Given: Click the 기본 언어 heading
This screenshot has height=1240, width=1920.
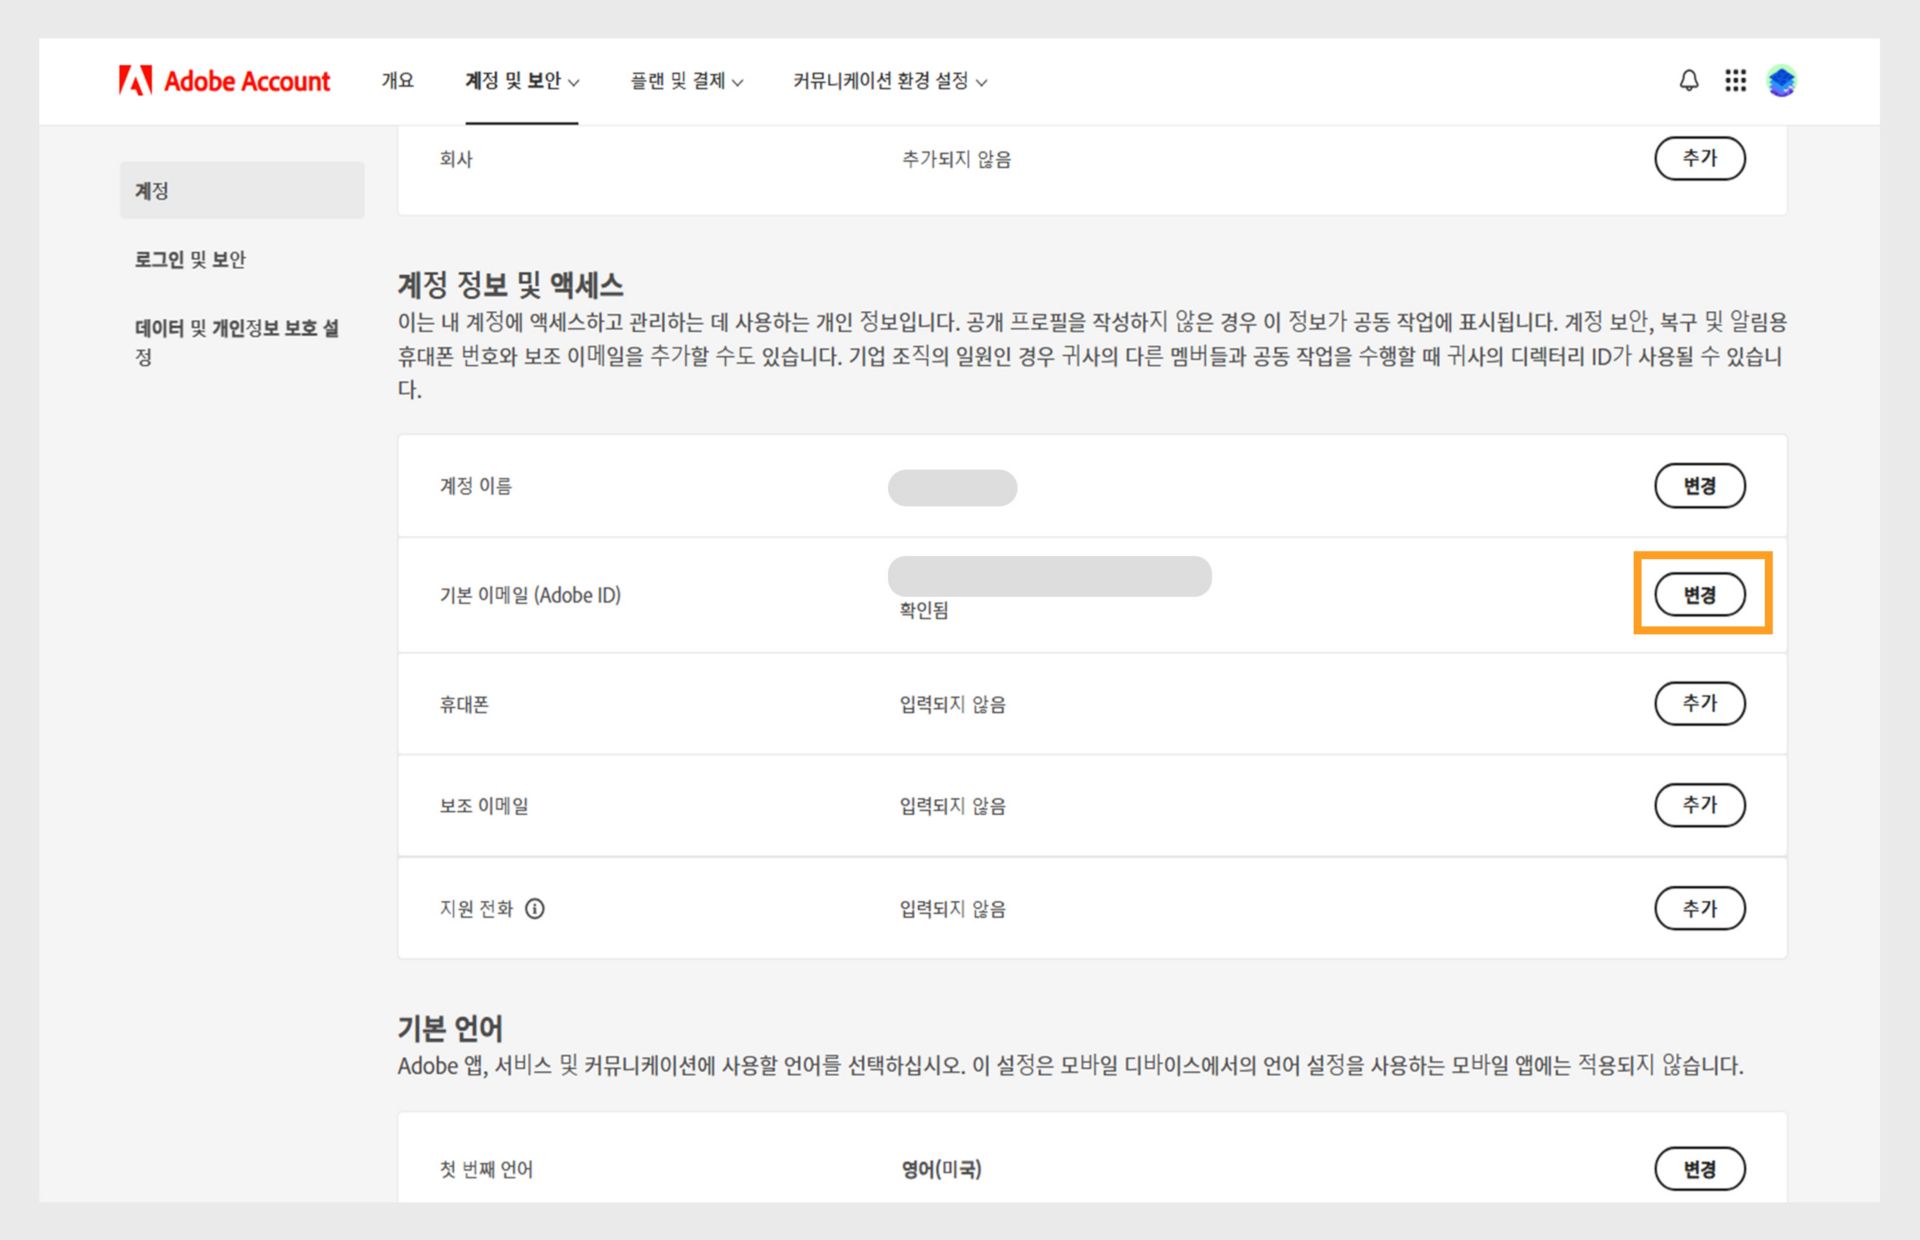Looking at the screenshot, I should 450,1028.
